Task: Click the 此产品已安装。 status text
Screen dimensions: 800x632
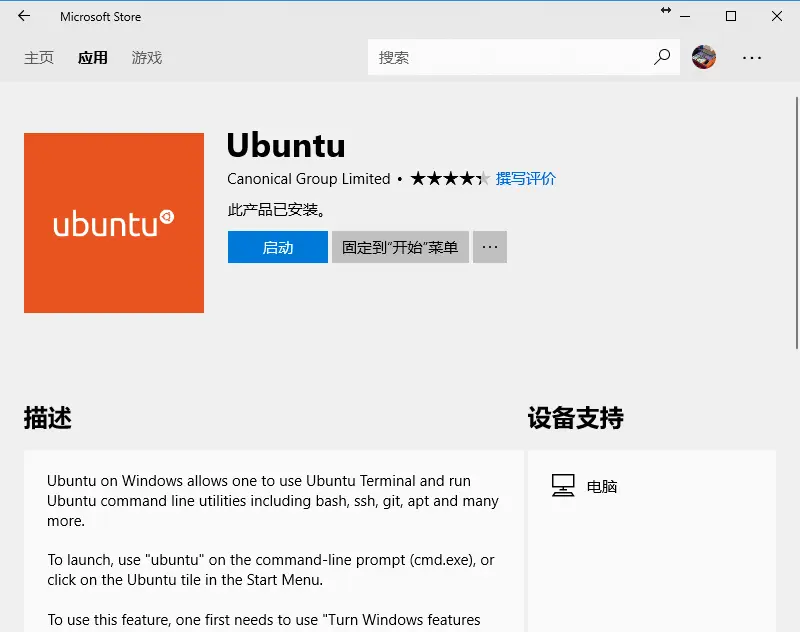Action: point(277,210)
